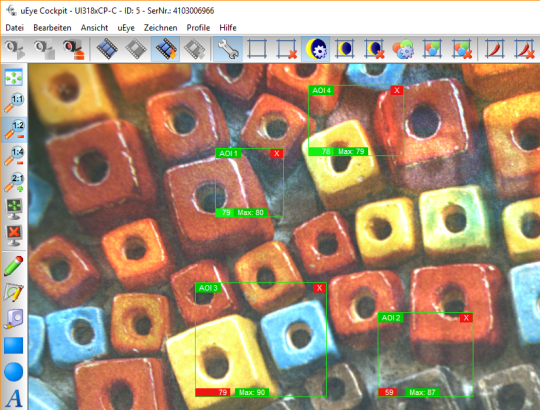Viewport: 540px width, 410px height.
Task: Click the delete AOI icon with red cross
Action: click(287, 49)
